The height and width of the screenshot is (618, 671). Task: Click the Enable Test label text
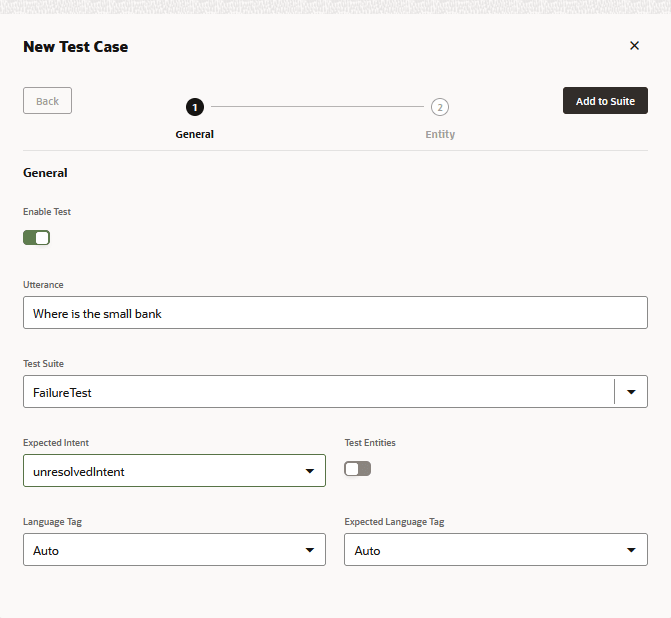[47, 212]
